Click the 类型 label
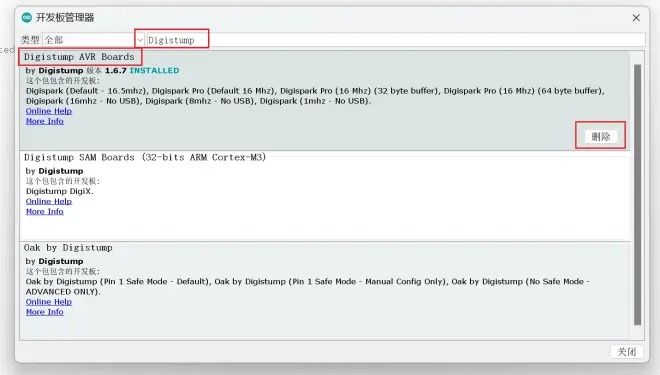 [30, 40]
